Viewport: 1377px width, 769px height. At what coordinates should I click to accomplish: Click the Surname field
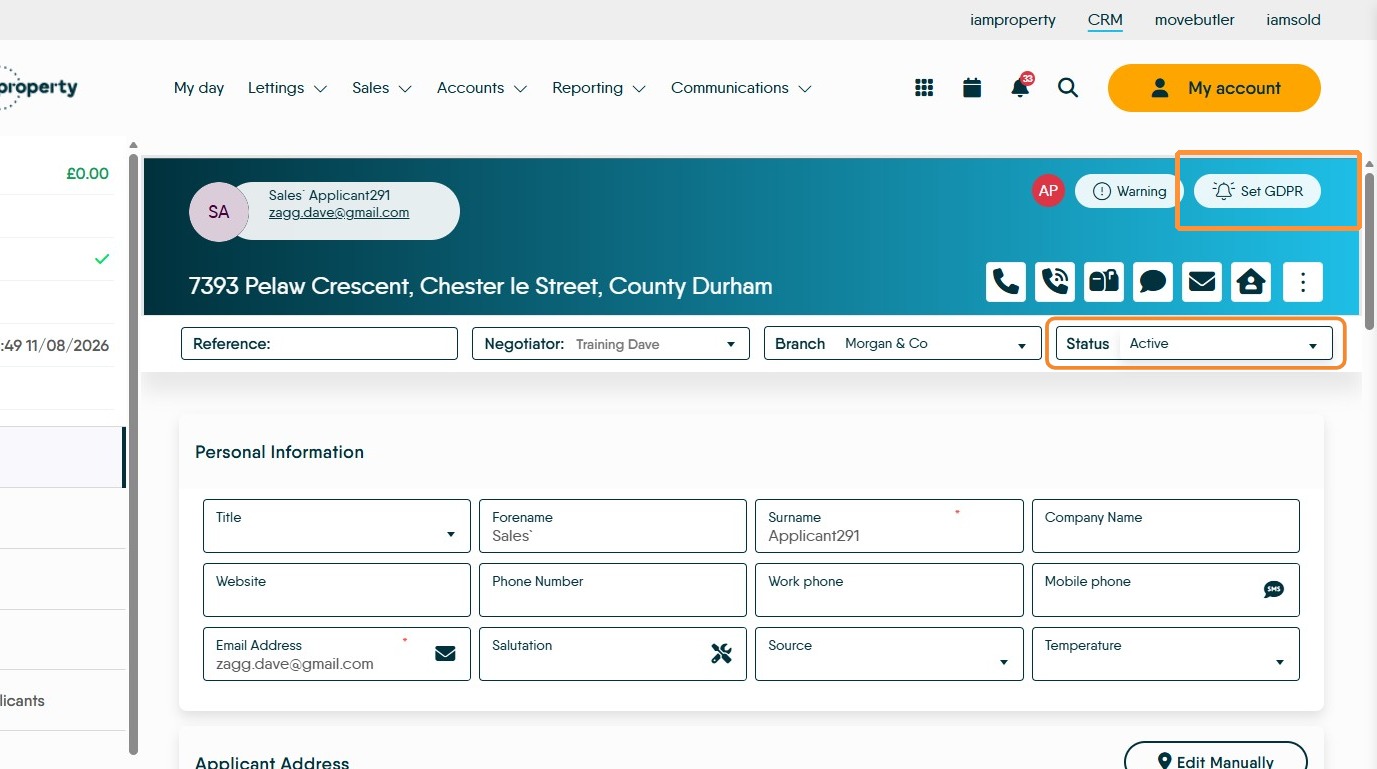[889, 526]
